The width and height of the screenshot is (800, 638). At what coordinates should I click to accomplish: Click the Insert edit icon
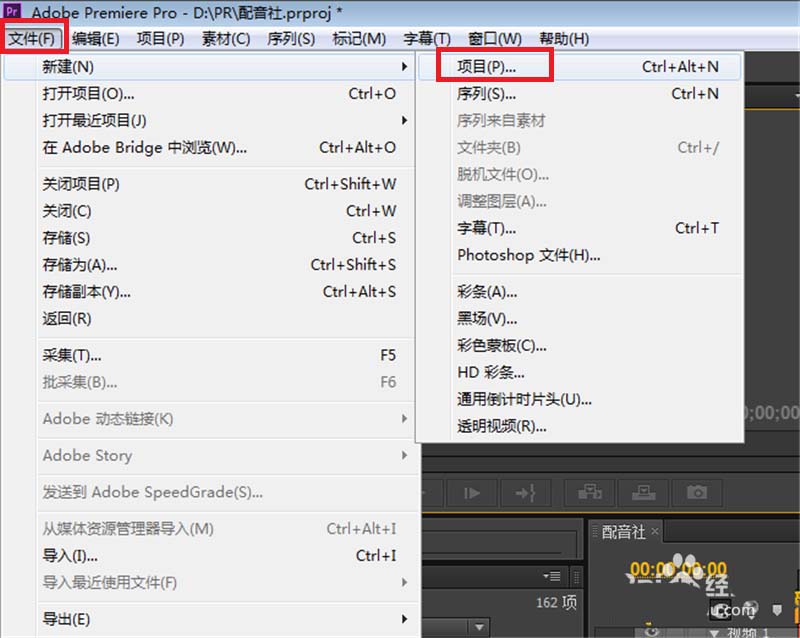coord(589,493)
